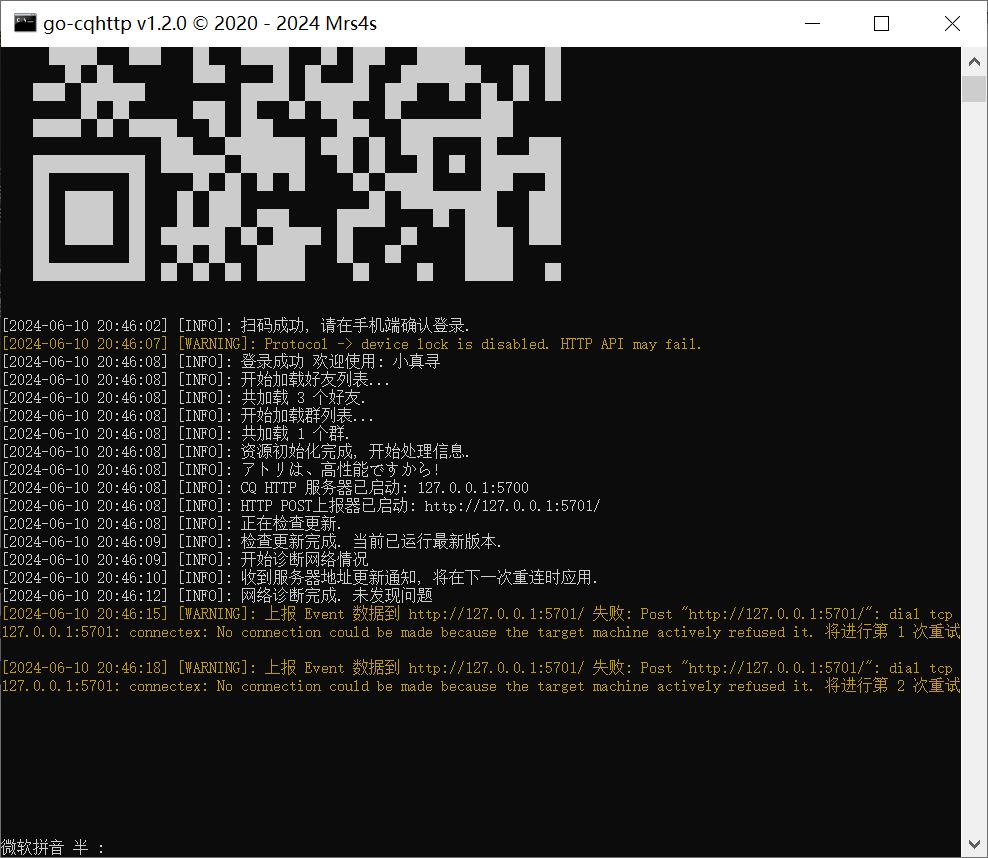The width and height of the screenshot is (988, 858).
Task: Click the log line '收到服务器地址更新通知'
Action: click(328, 578)
